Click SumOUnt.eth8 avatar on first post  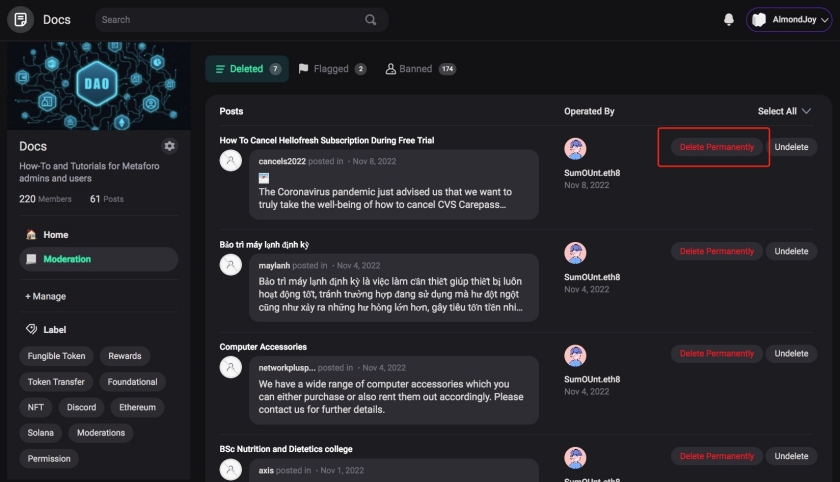(575, 149)
